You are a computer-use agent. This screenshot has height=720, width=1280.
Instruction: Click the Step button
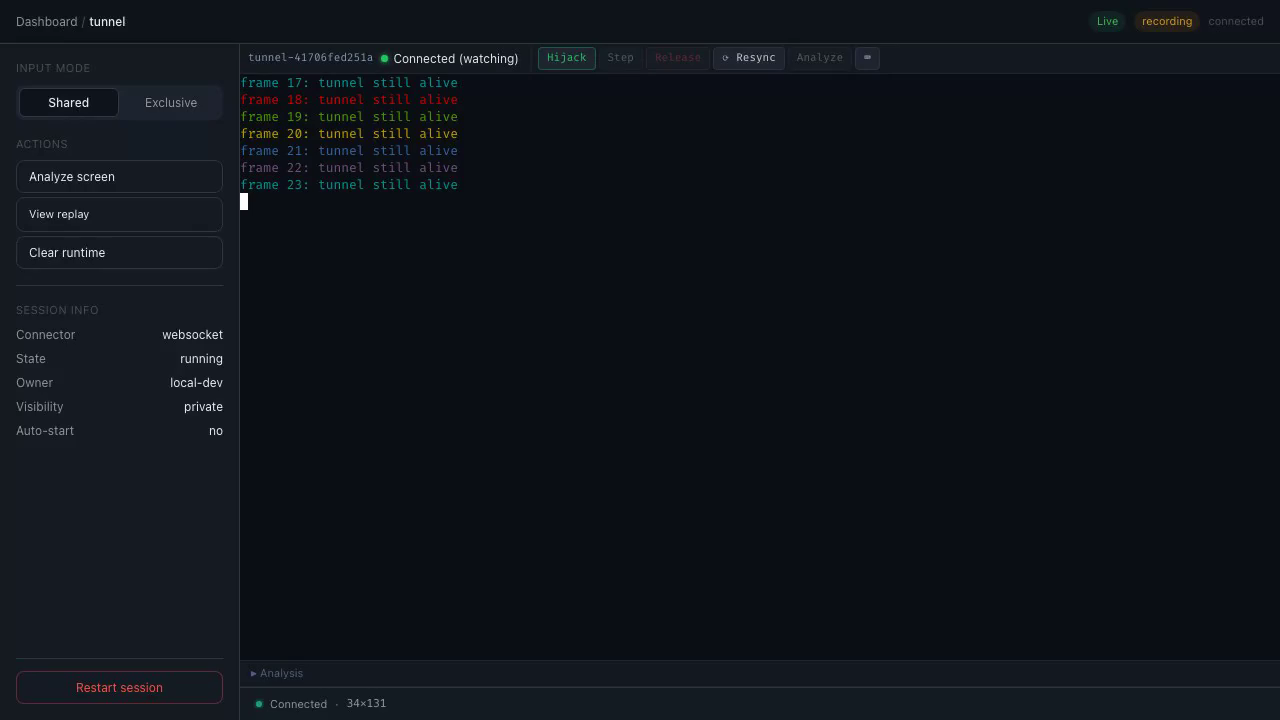pos(620,58)
